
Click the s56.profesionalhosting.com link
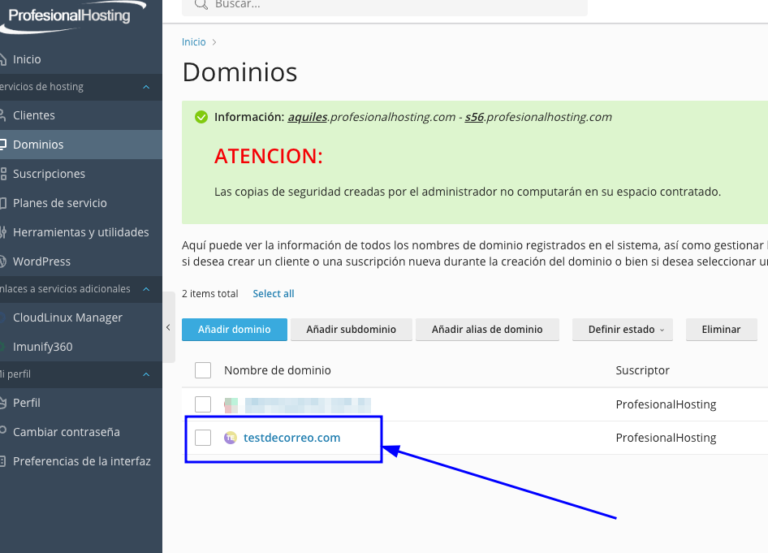pyautogui.click(x=538, y=117)
